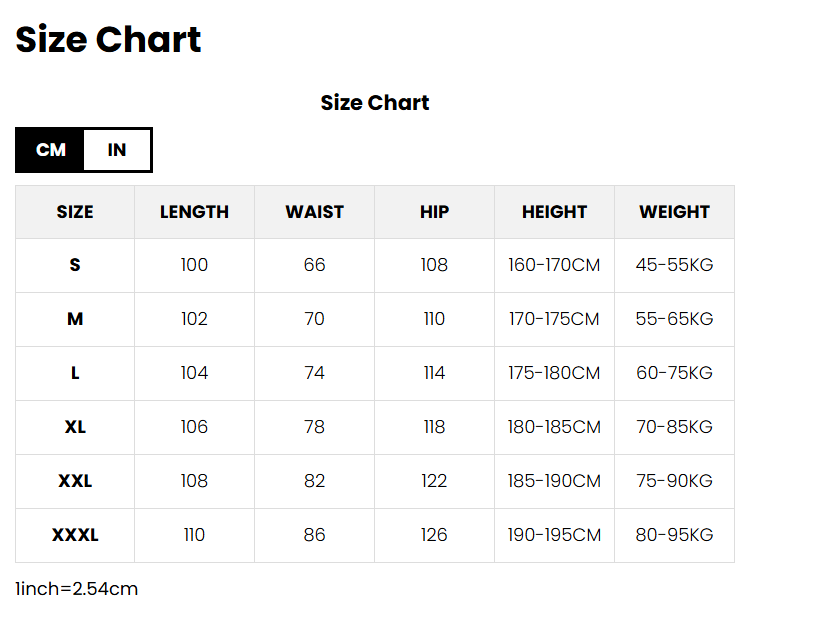The width and height of the screenshot is (820, 628).
Task: Click the 80-95KG weight cell
Action: [x=674, y=535]
